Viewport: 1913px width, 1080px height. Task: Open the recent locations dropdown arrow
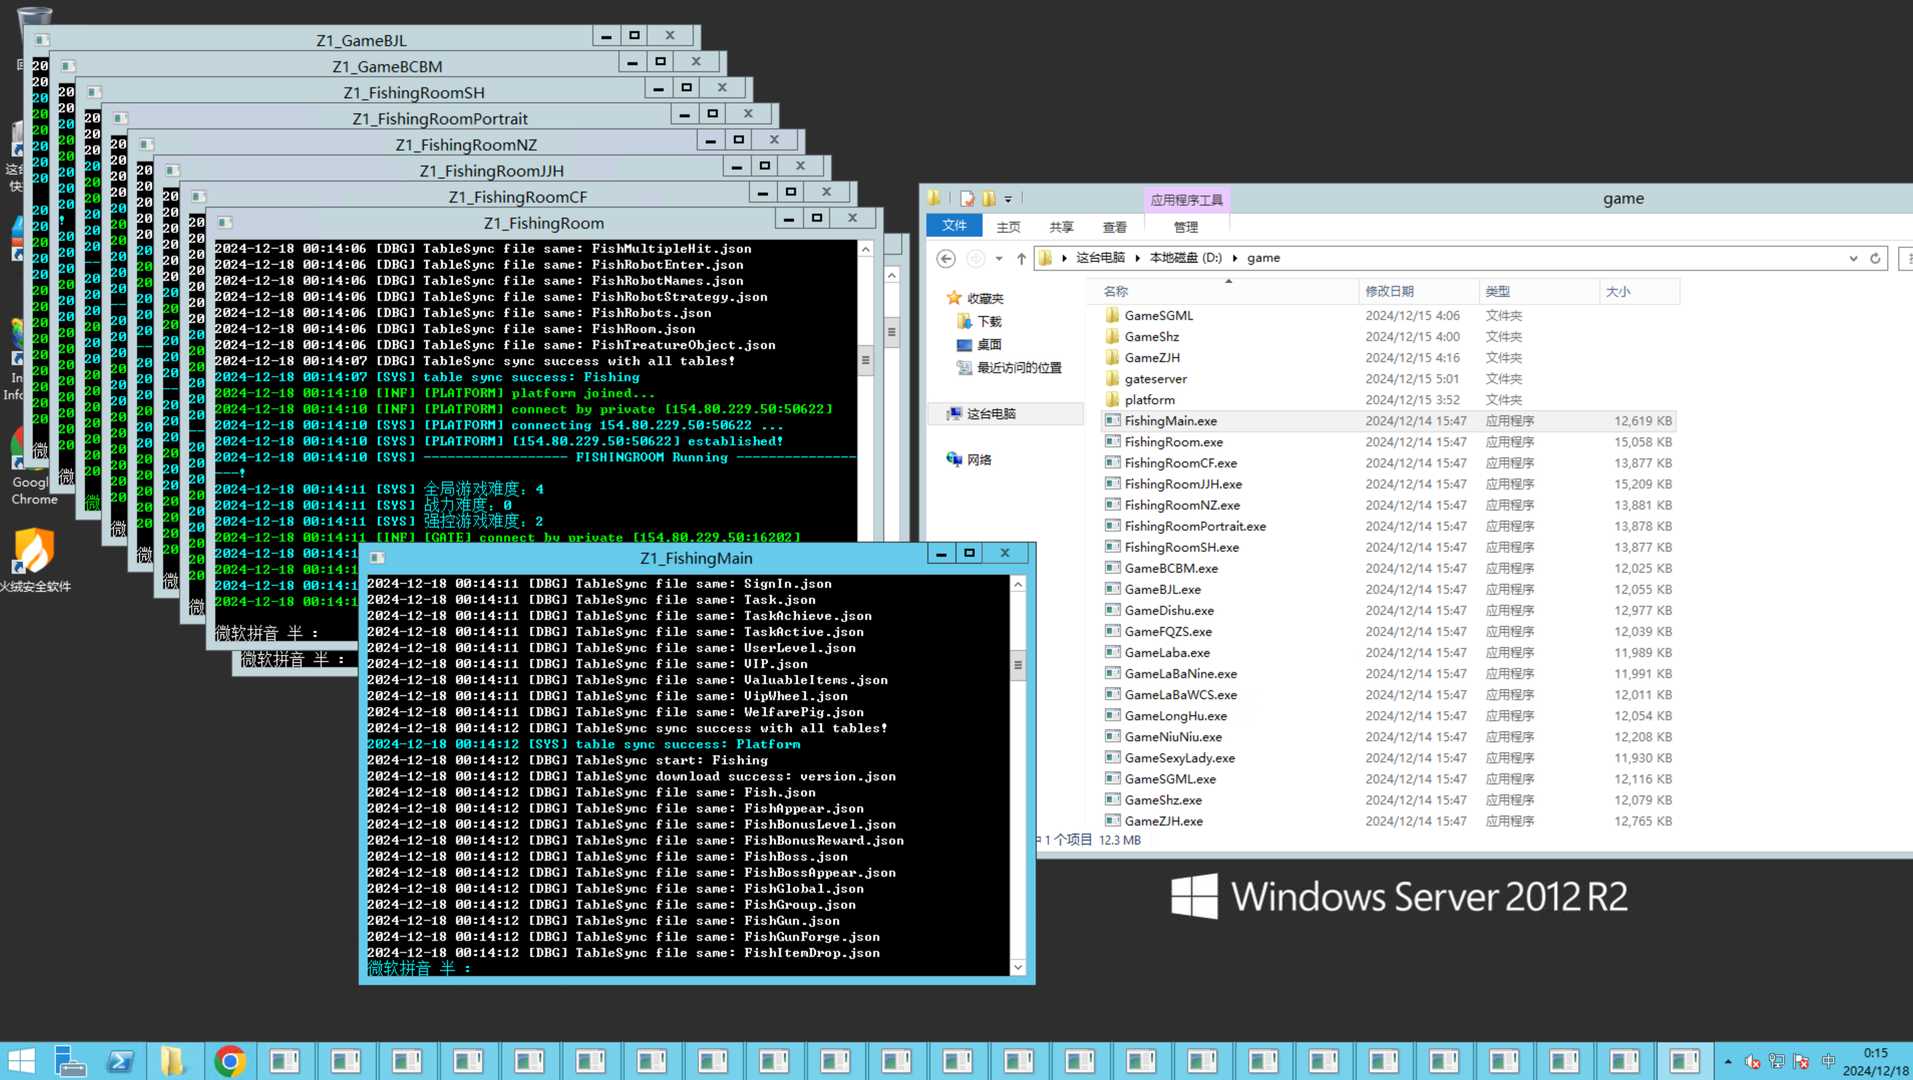[999, 259]
